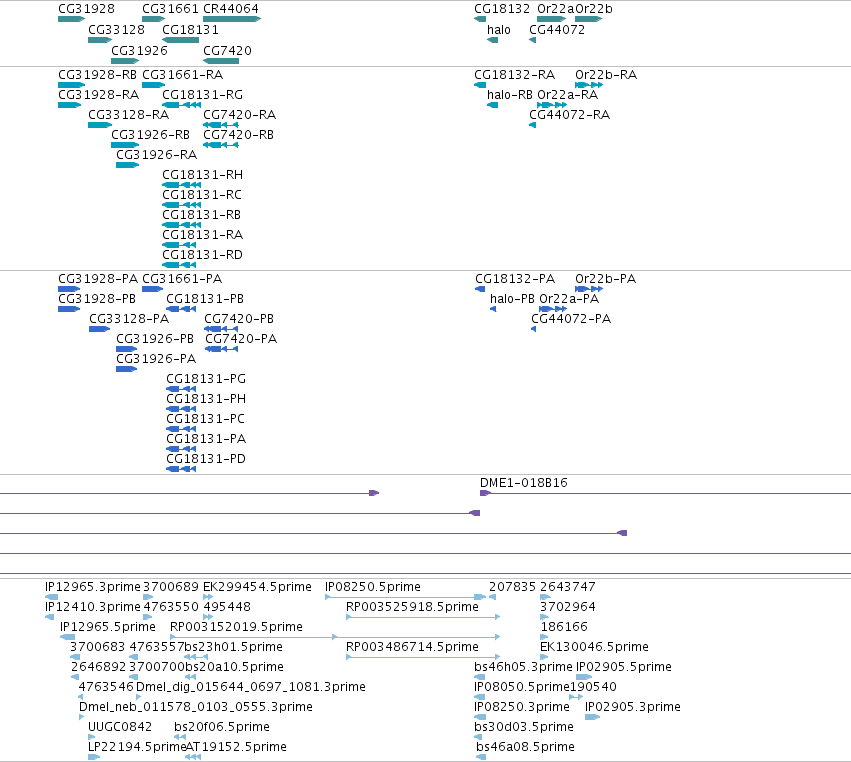Click EST Dmel_dig_015644_0697_1081.3prime
This screenshot has height=762, width=851.
click(x=251, y=687)
